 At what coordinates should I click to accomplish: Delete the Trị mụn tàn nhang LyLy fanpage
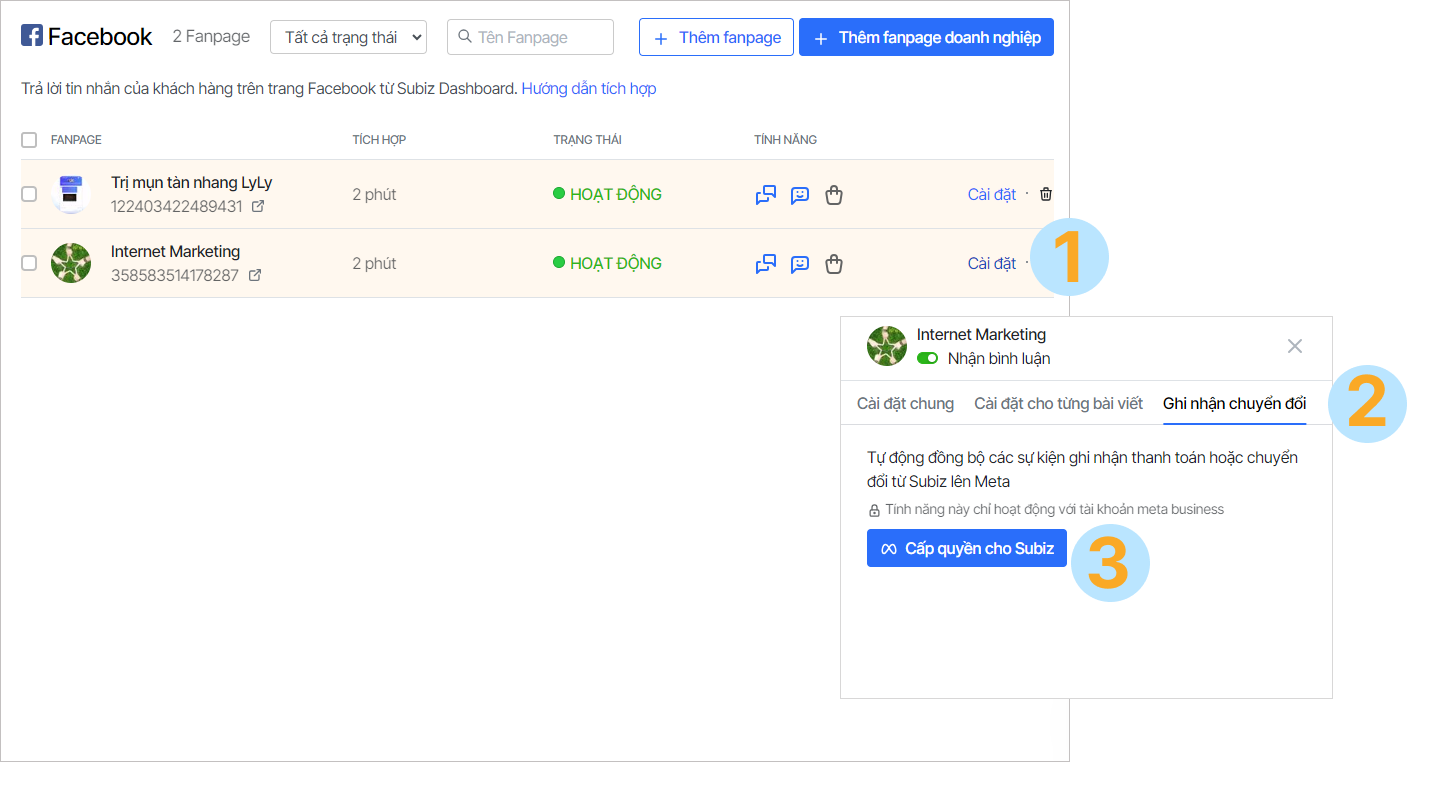pos(1046,194)
